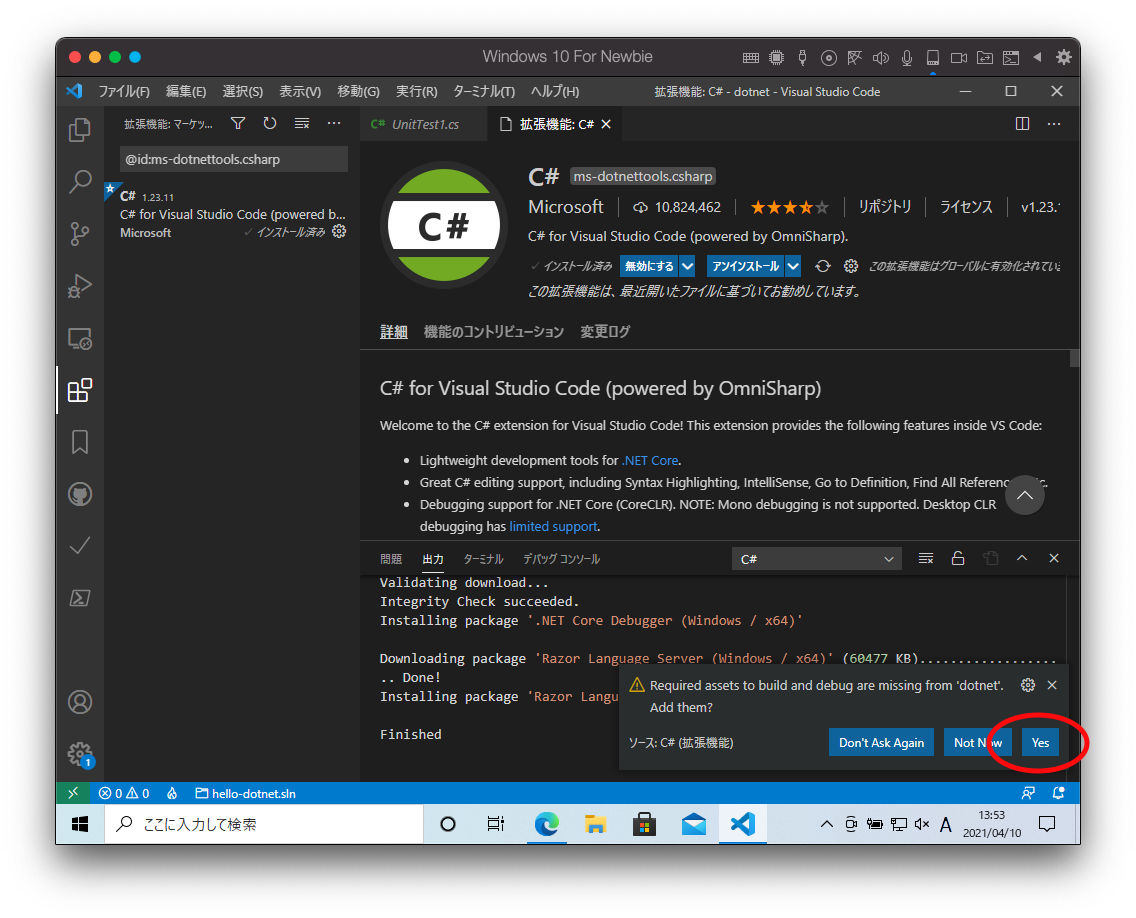Viewport: 1136px width, 918px height.
Task: Switch to the ターミナル panel tab
Action: 483,559
